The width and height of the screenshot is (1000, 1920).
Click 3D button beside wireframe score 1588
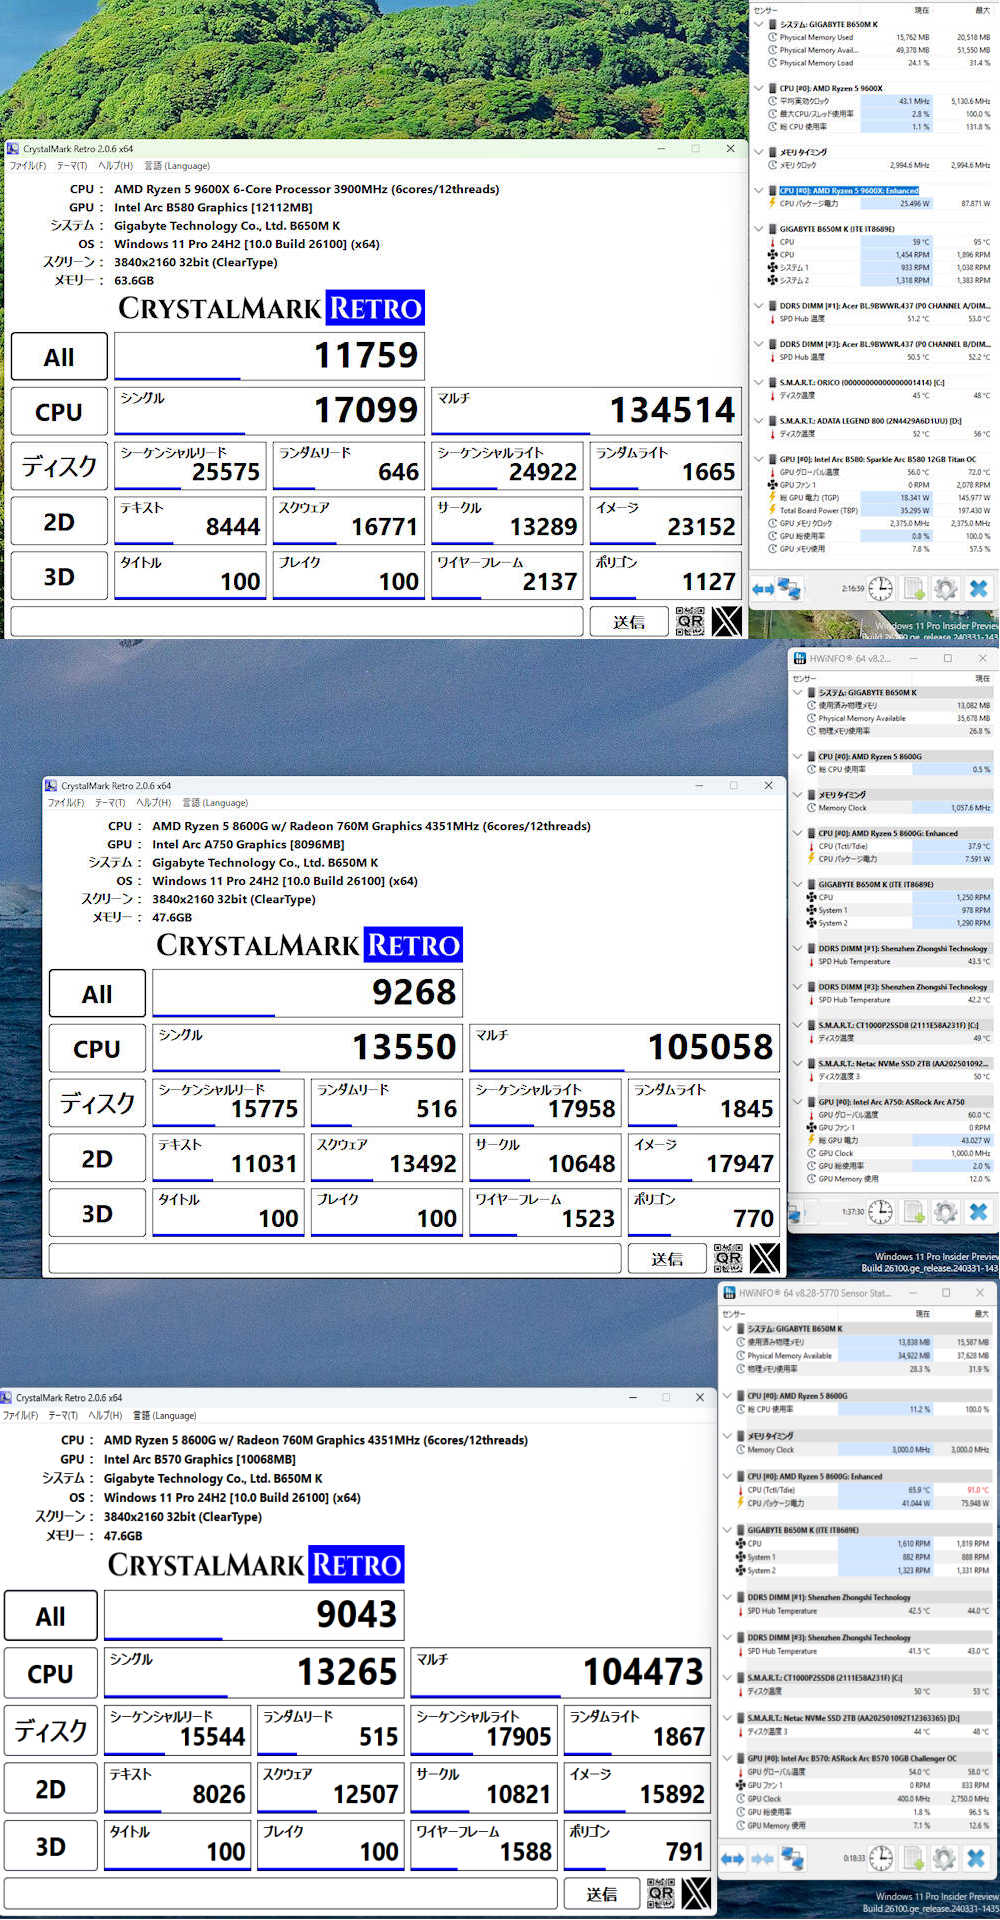tap(51, 1846)
